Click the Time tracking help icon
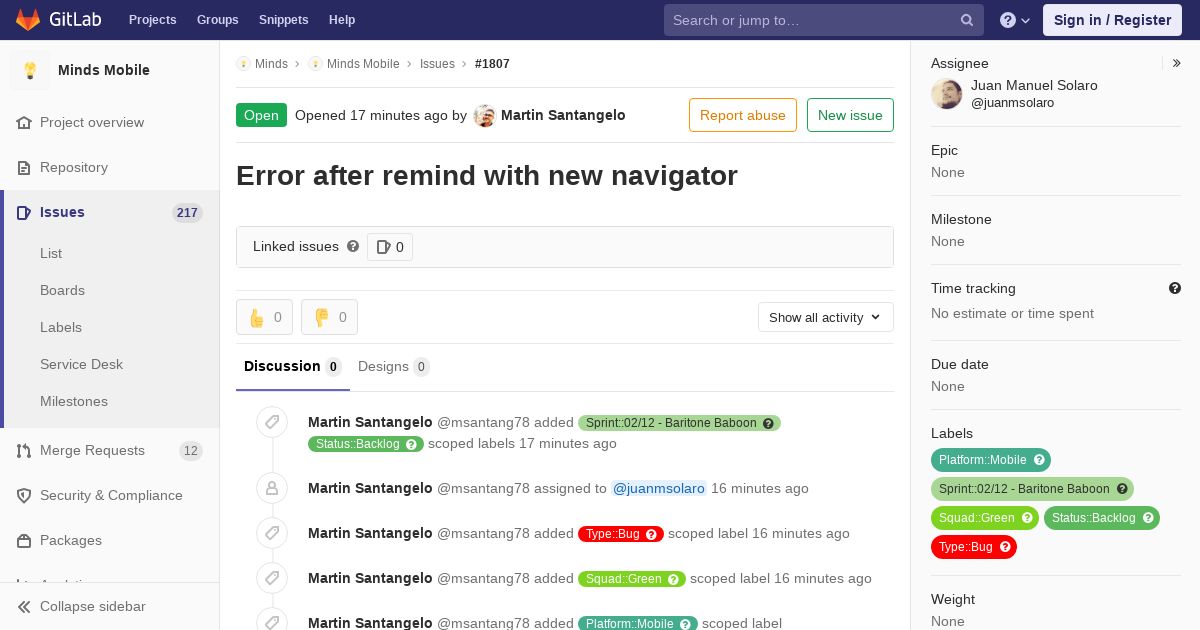Image resolution: width=1200 pixels, height=630 pixels. [1175, 288]
